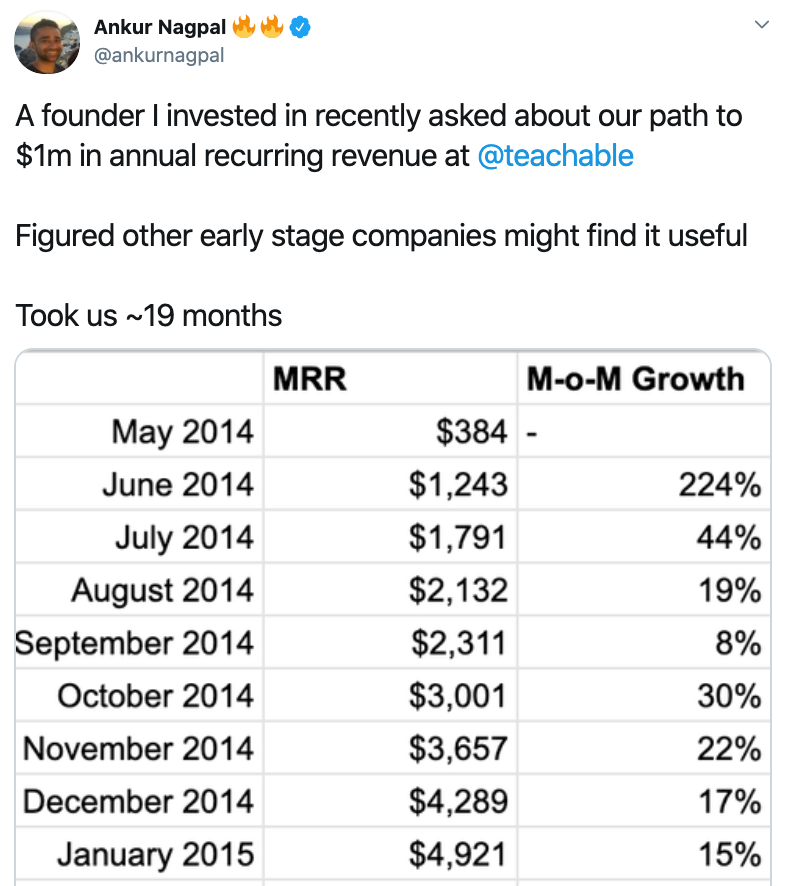Viewport: 788px width, 886px height.
Task: Click the 'Took us ~19 months' text
Action: (x=149, y=315)
